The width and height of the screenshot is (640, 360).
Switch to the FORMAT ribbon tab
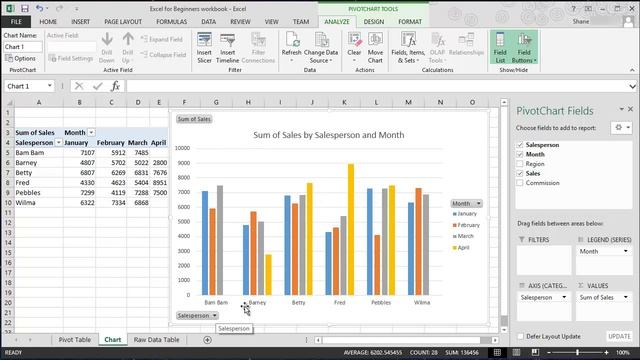pyautogui.click(x=410, y=22)
